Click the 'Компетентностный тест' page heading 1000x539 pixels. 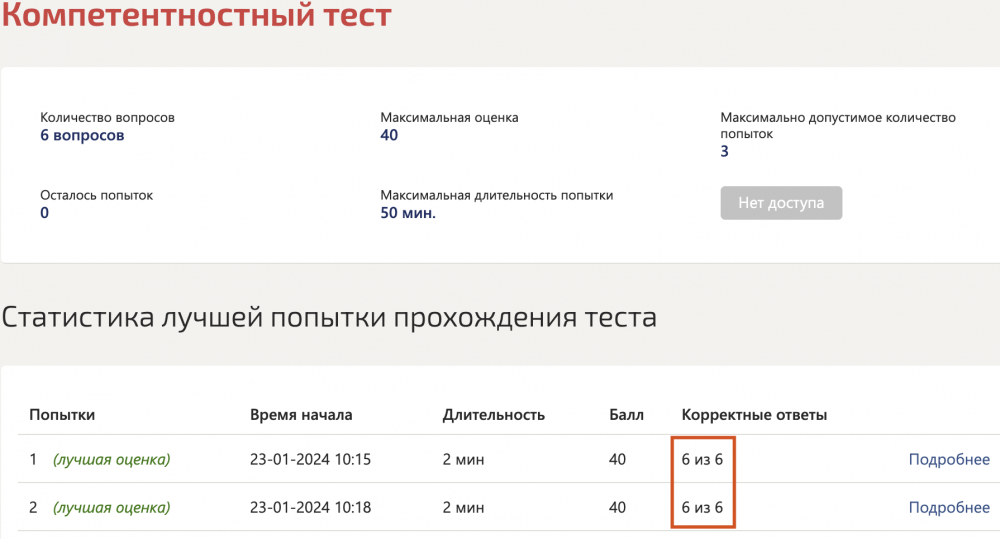(196, 16)
